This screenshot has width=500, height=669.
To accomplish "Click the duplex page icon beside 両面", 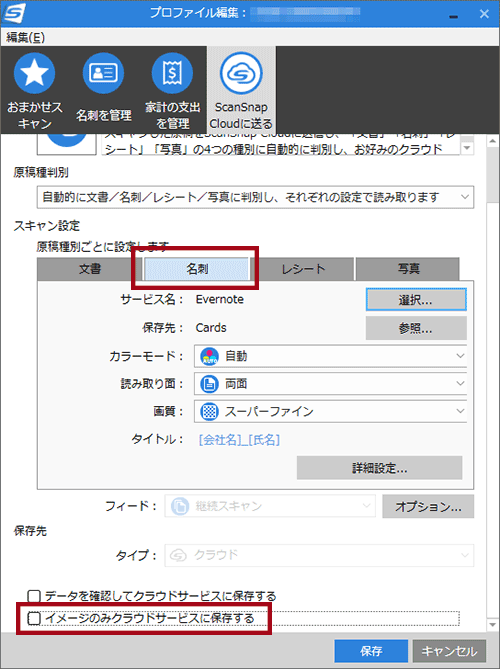I will coord(209,384).
